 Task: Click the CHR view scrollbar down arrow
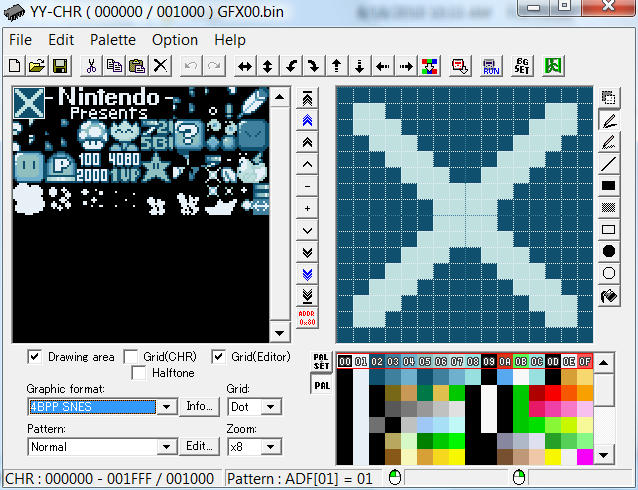tap(280, 333)
